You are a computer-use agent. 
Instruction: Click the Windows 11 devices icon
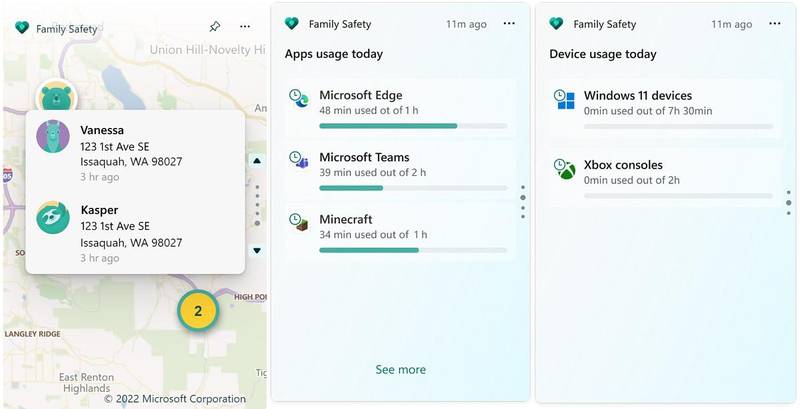click(564, 99)
